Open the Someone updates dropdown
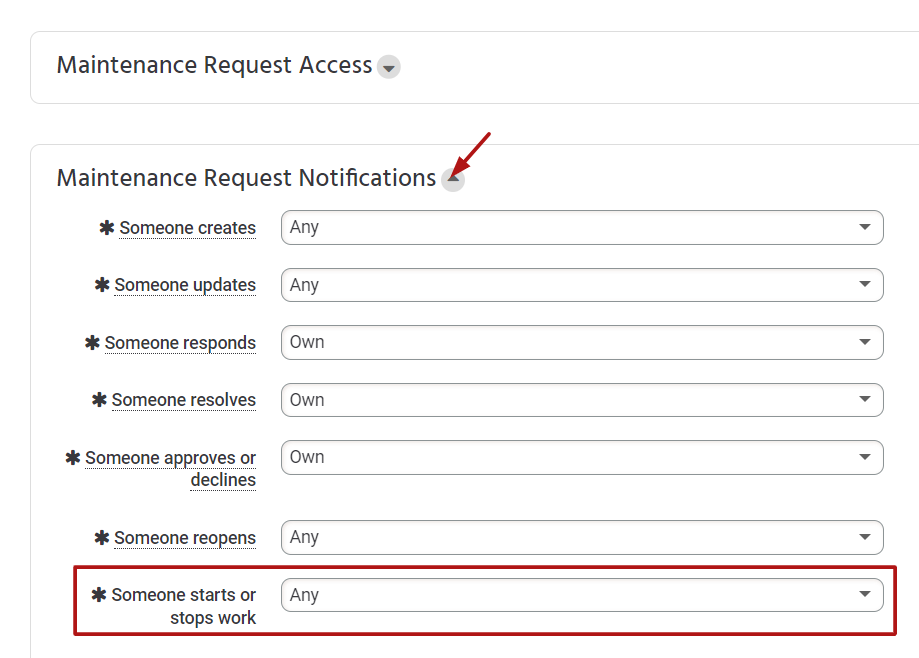This screenshot has width=919, height=658. pos(582,285)
